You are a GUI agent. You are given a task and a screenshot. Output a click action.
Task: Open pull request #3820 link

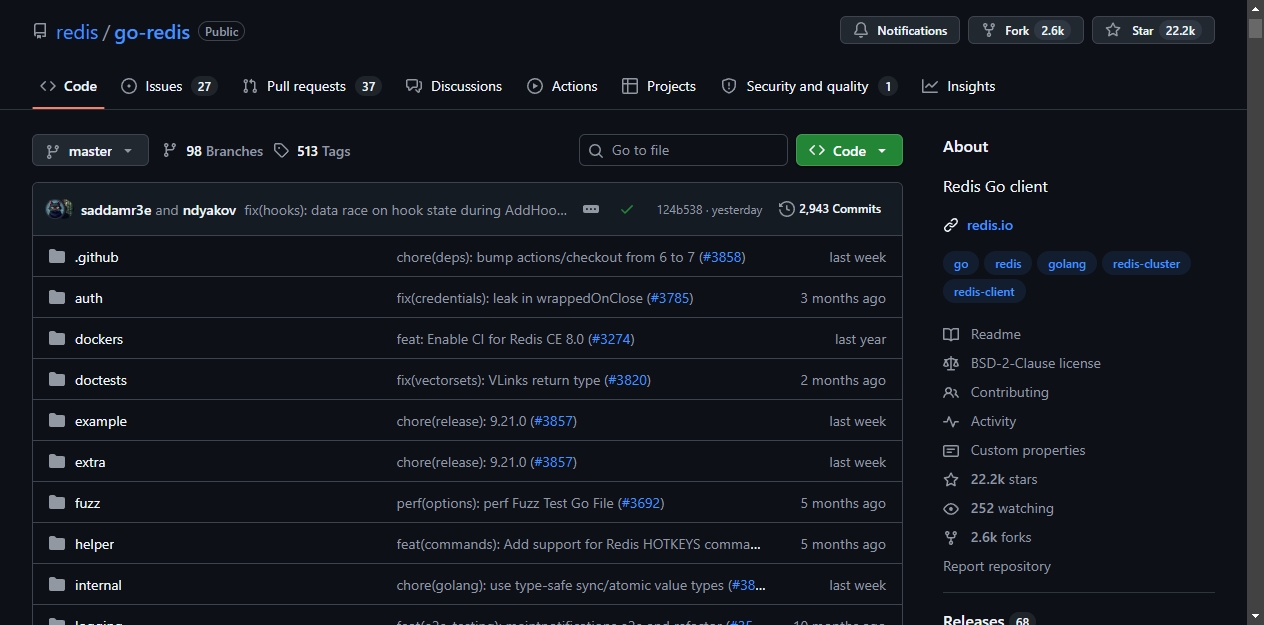(627, 380)
